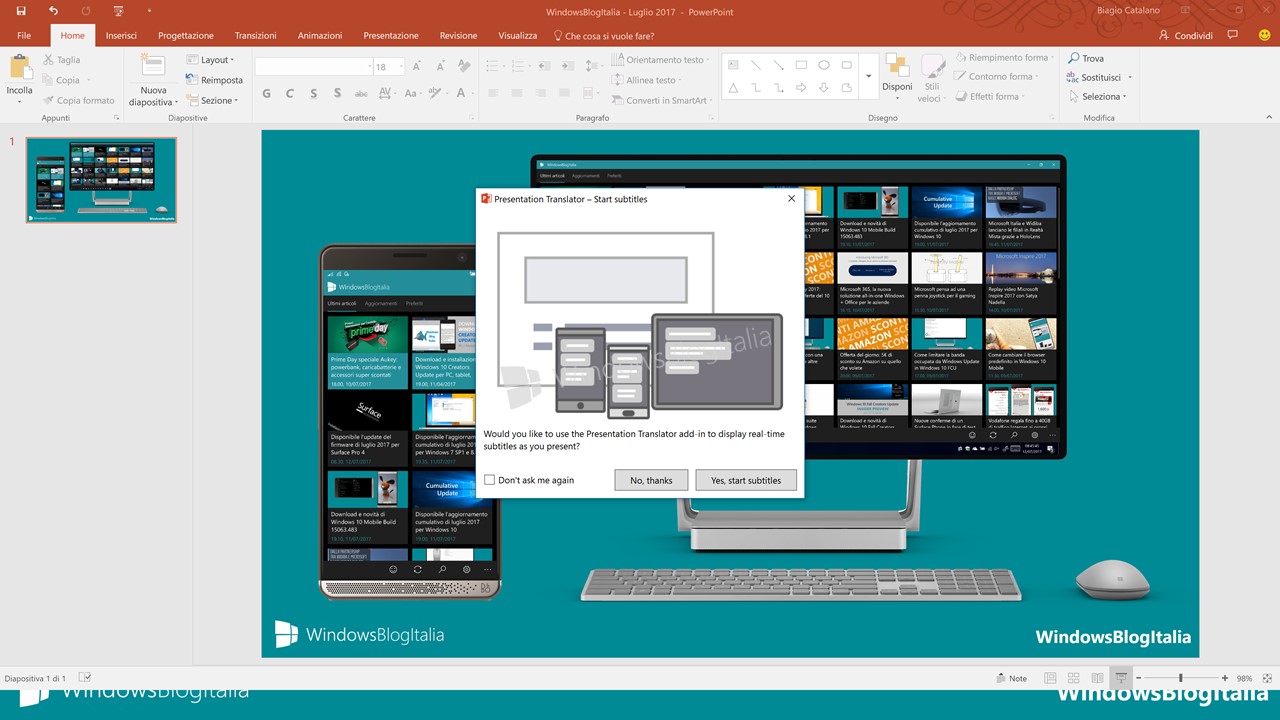This screenshot has height=720, width=1280.
Task: Select slide 1 thumbnail in the panel
Action: pyautogui.click(x=101, y=180)
